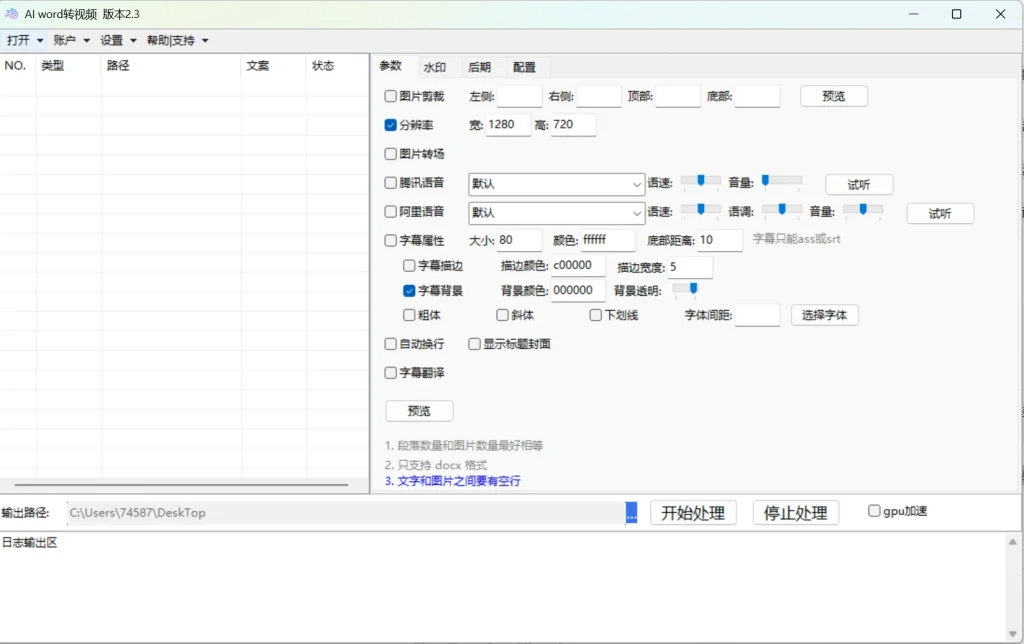Adjust 阿里语音 语调 slider
1024x644 pixels.
[782, 210]
